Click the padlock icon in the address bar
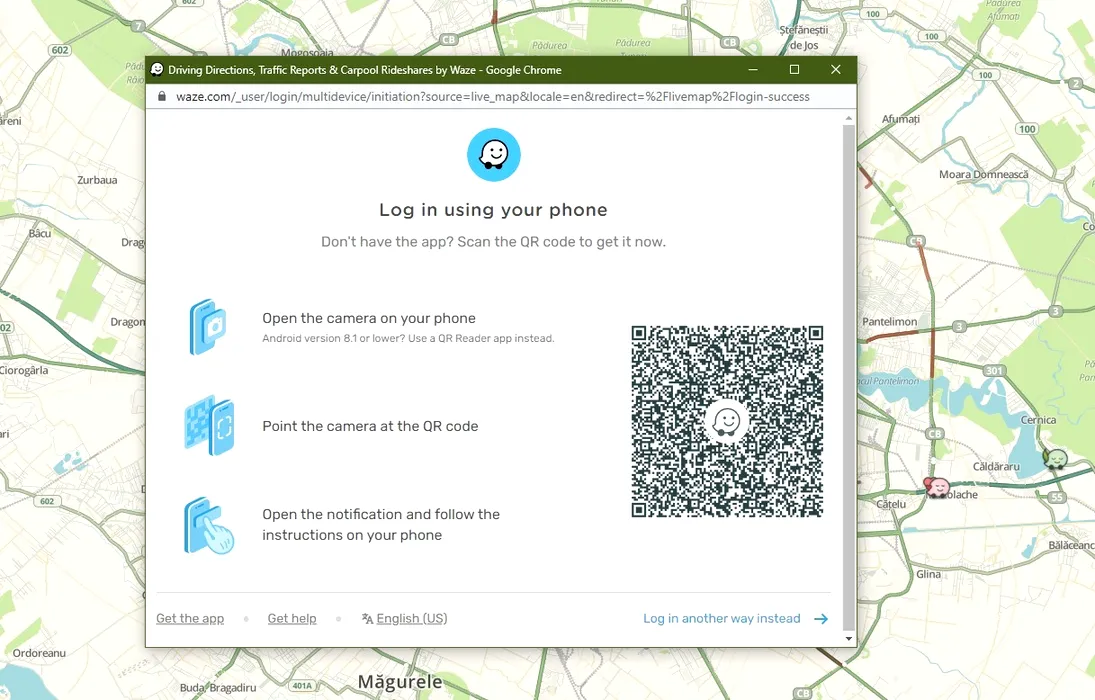1095x700 pixels. [162, 96]
